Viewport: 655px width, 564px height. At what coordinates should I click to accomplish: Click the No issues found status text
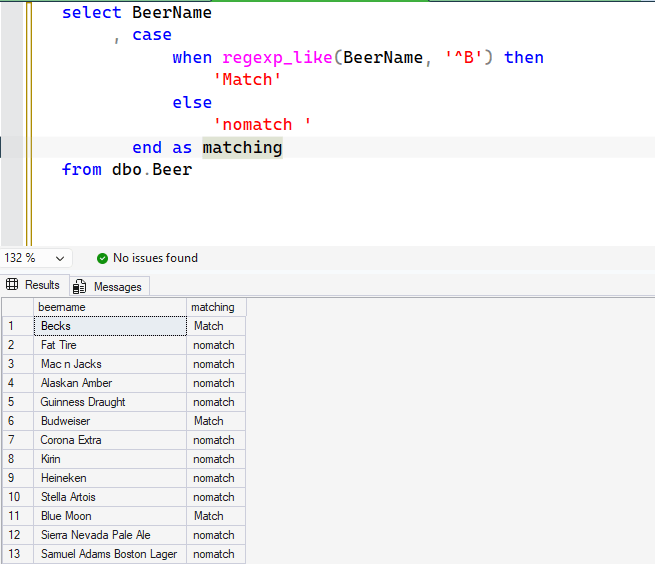point(155,258)
